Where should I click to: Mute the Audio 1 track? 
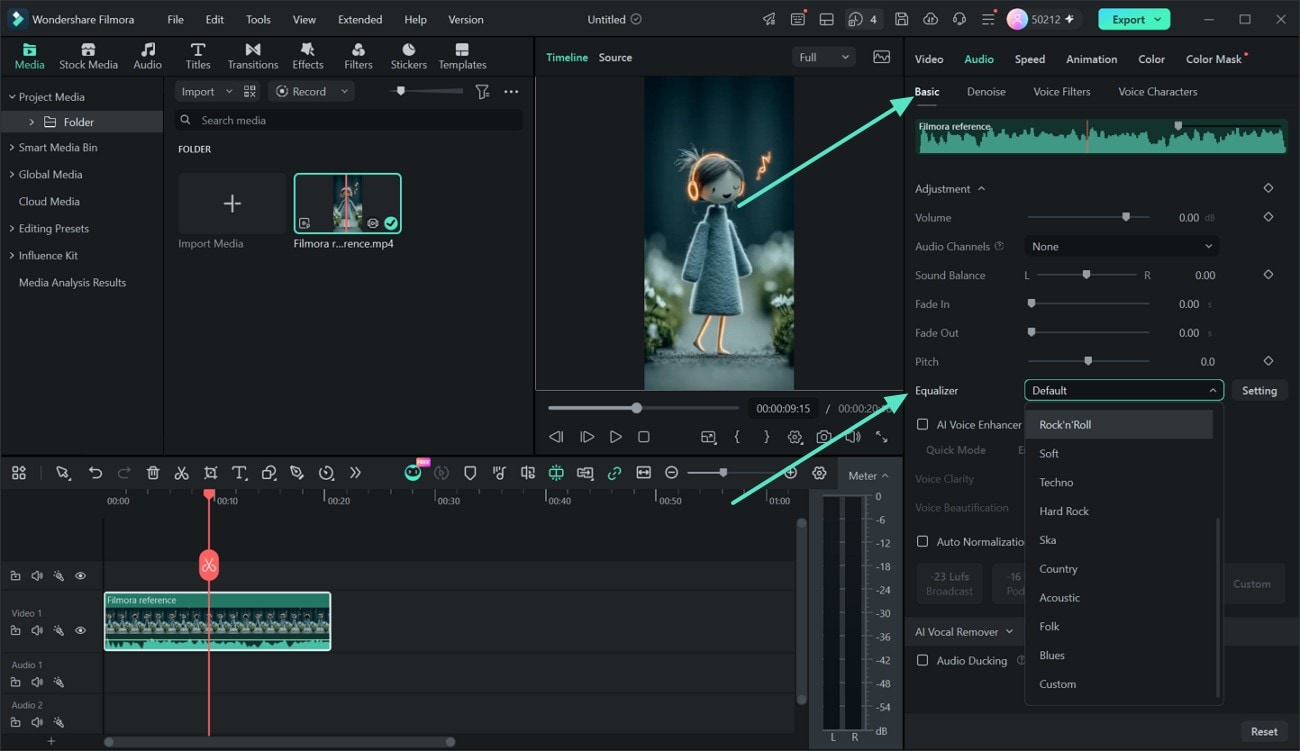tap(37, 682)
